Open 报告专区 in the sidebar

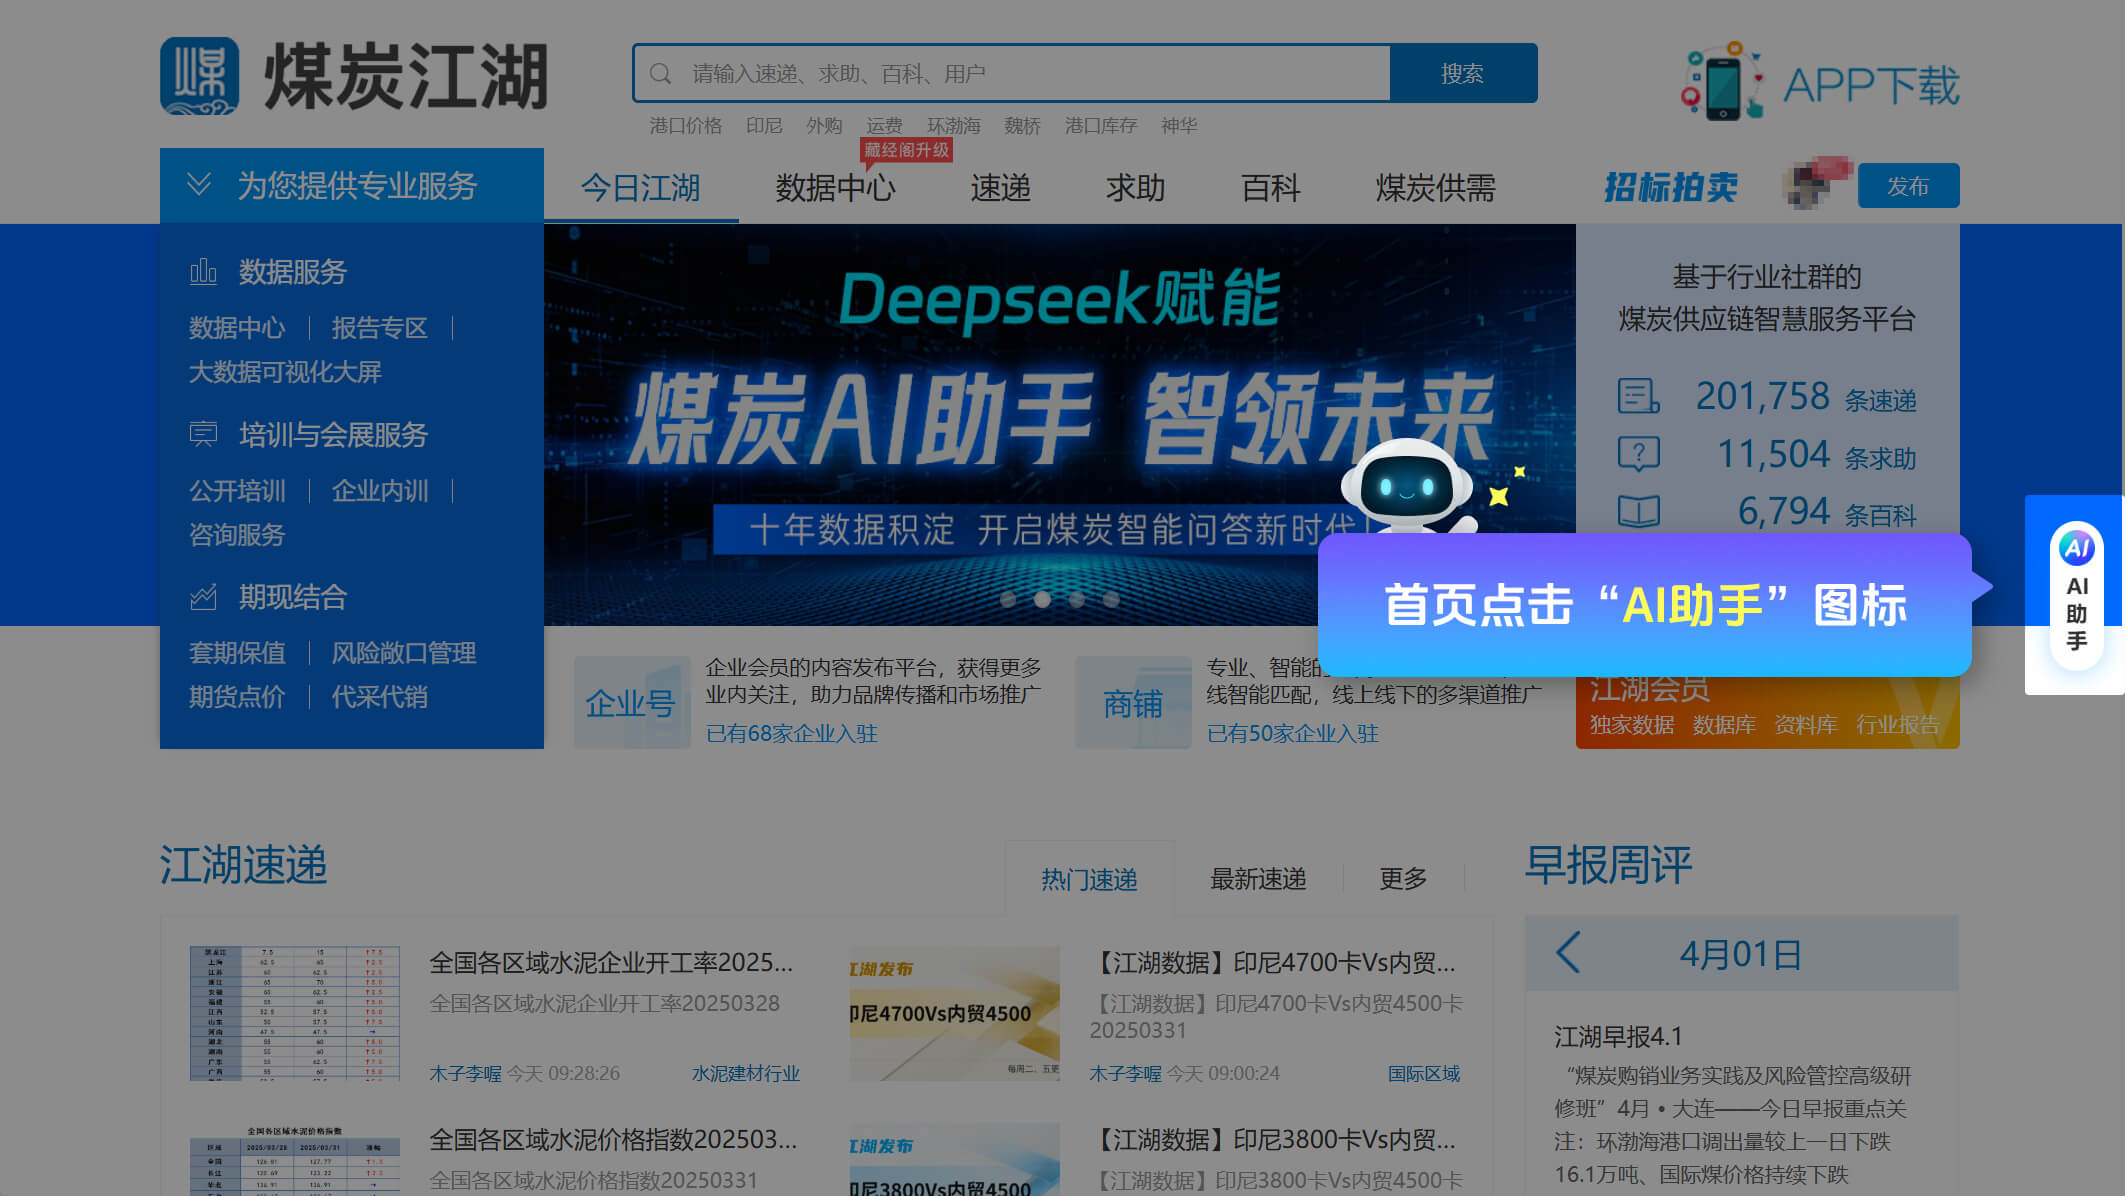click(379, 327)
